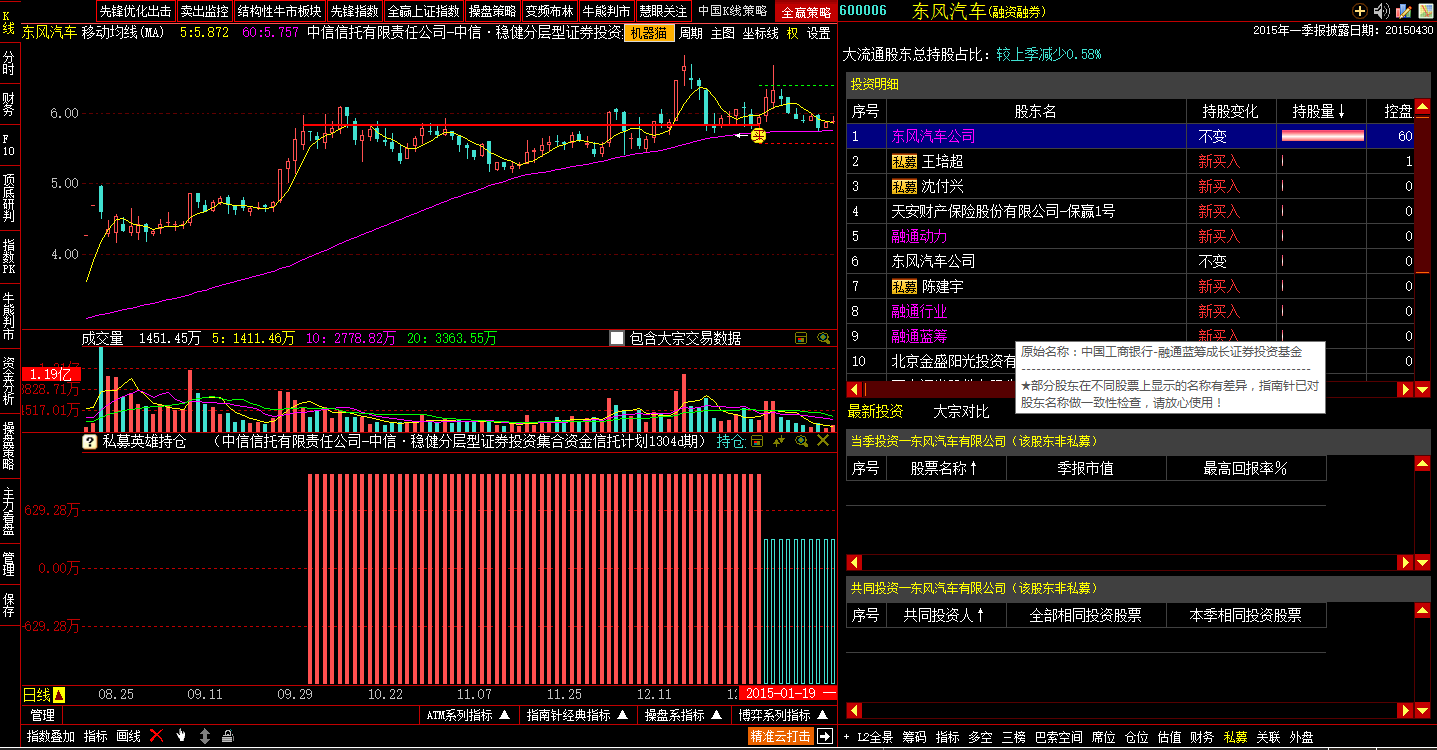Viewport: 1437px width, 750px height.
Task: Click 持股量 bar for 东风汽车公司
Action: click(x=1322, y=136)
